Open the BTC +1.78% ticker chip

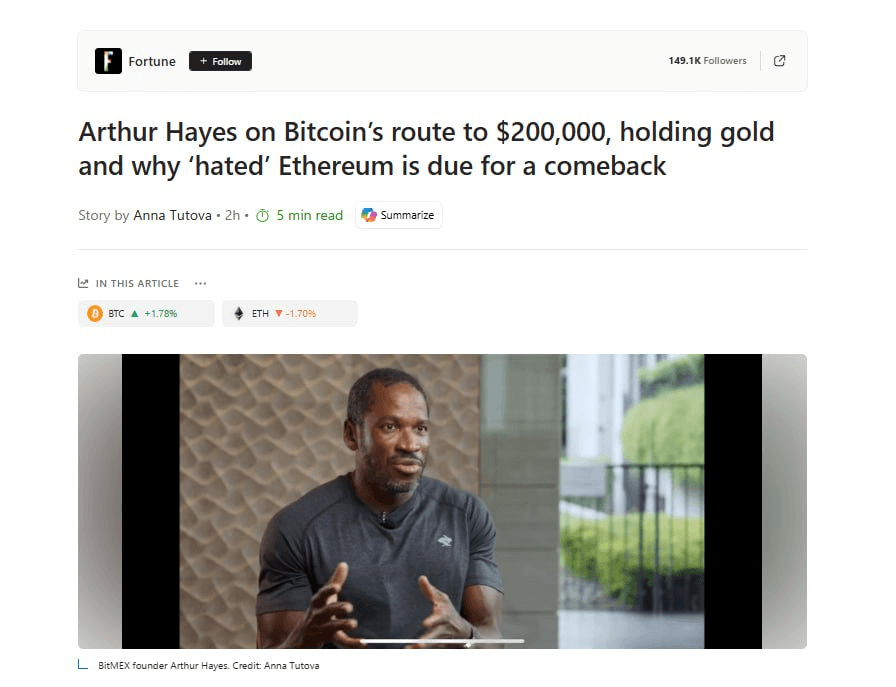[x=146, y=314]
